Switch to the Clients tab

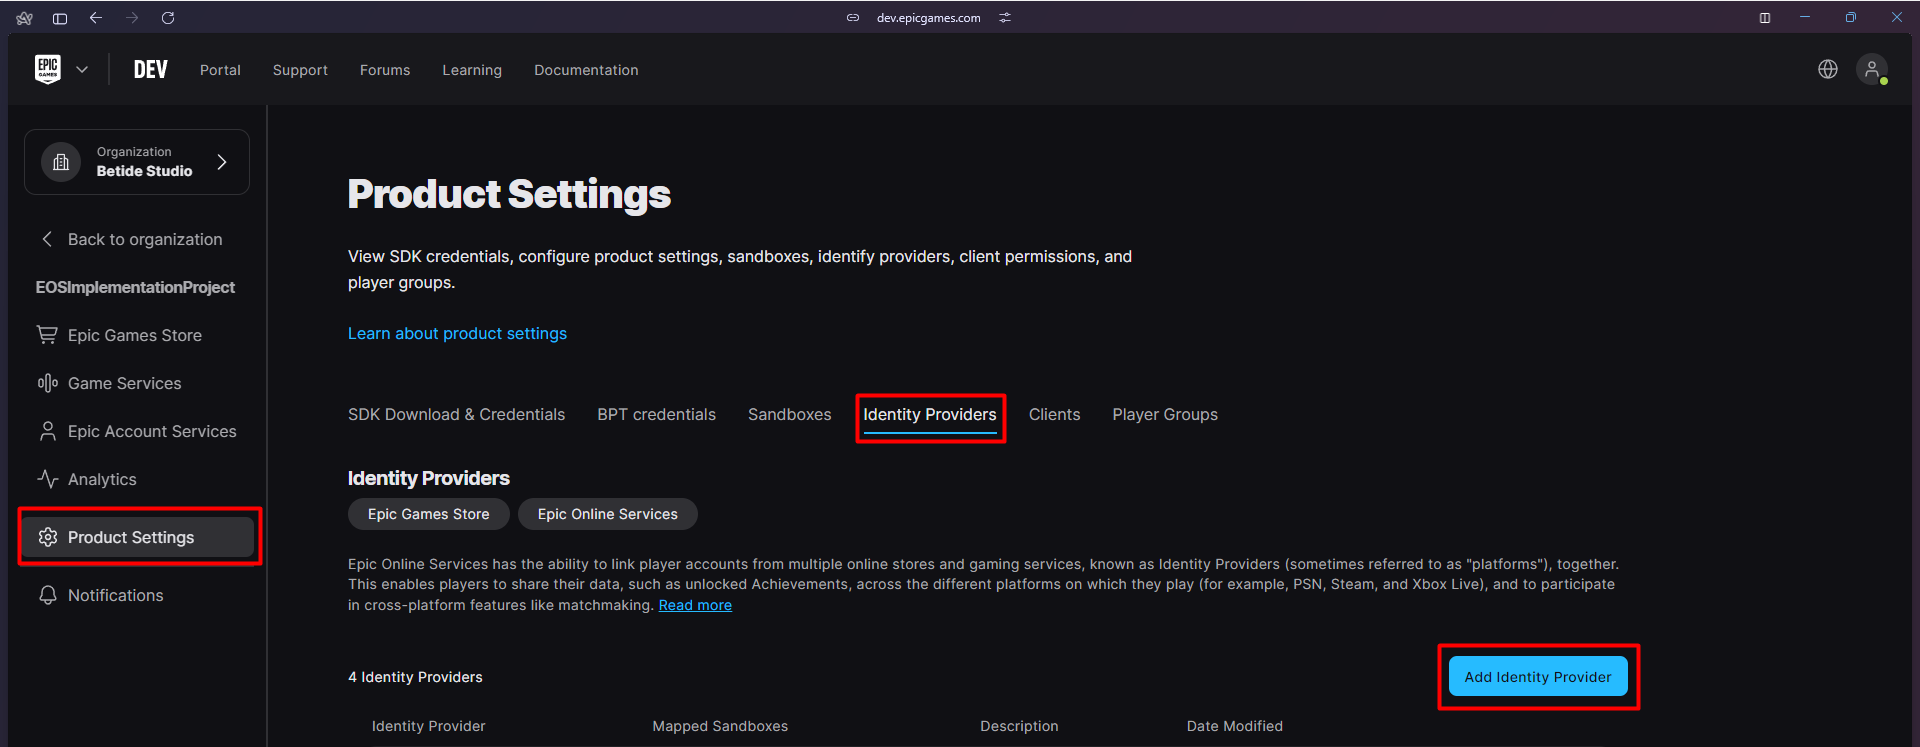[1054, 414]
